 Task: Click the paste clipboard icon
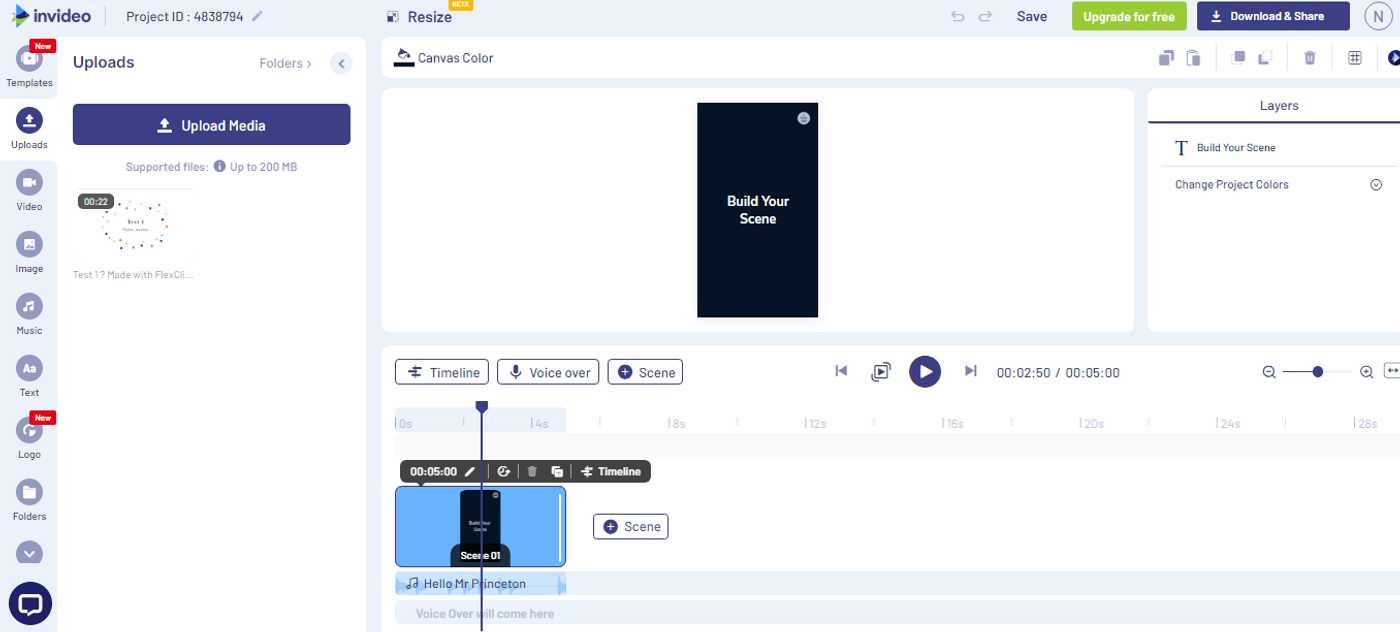[x=1193, y=58]
